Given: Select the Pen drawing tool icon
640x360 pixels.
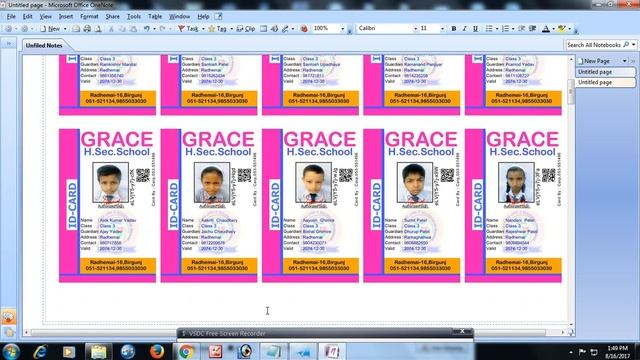Looking at the screenshot, I should pos(285,29).
